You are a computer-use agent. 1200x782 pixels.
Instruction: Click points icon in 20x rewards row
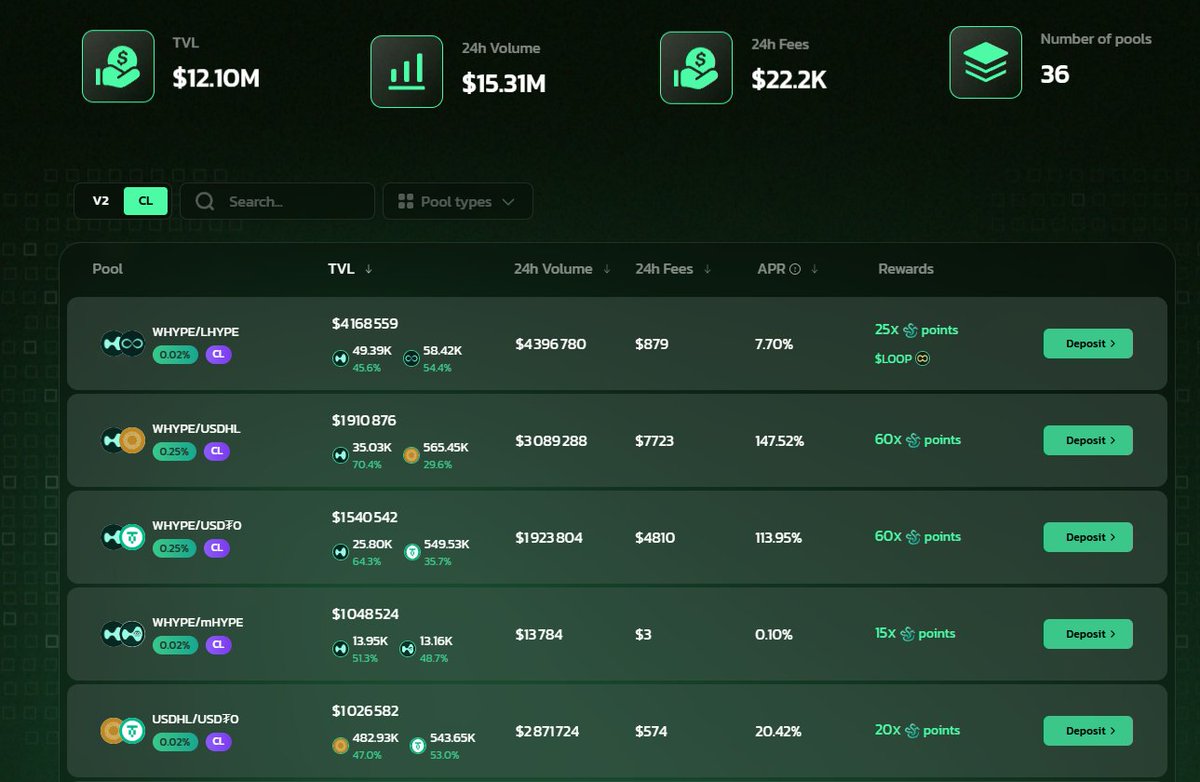913,731
